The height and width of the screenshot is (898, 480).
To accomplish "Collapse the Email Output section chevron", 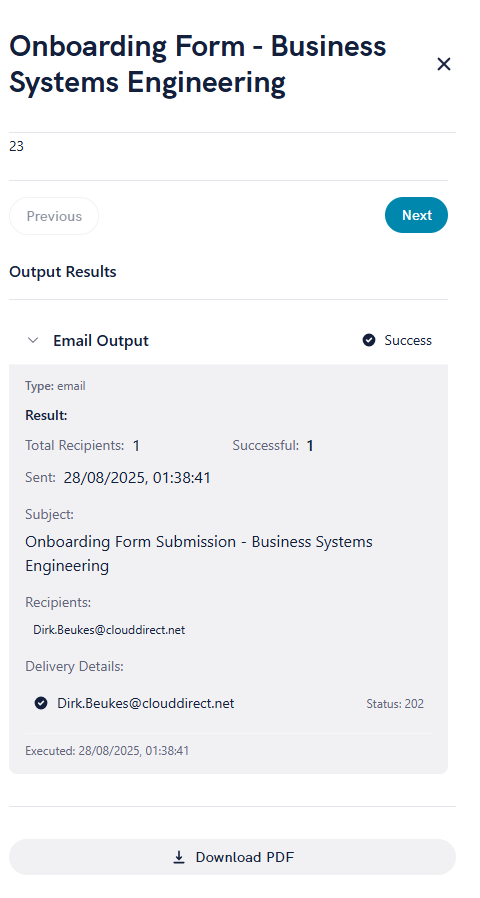I will tap(33, 340).
